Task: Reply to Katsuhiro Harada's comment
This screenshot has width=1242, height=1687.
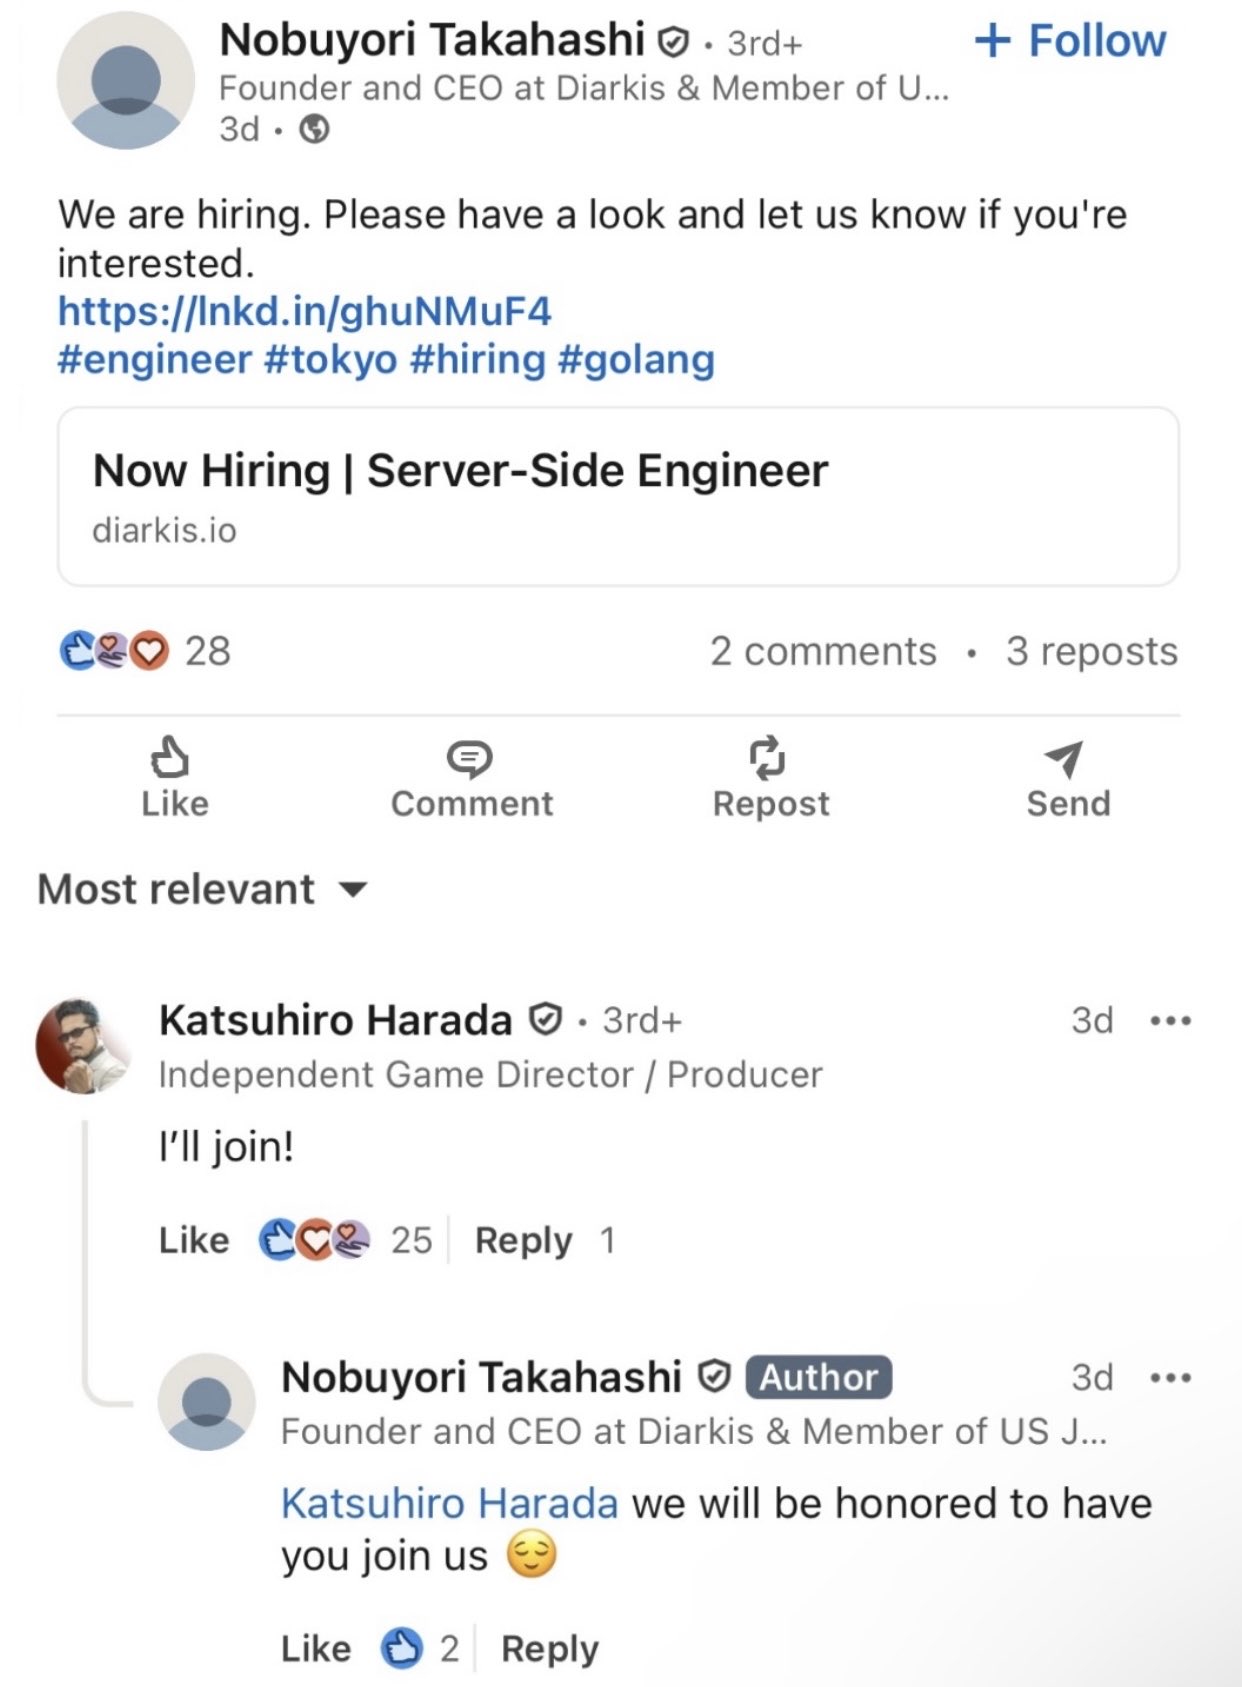Action: pos(523,1240)
